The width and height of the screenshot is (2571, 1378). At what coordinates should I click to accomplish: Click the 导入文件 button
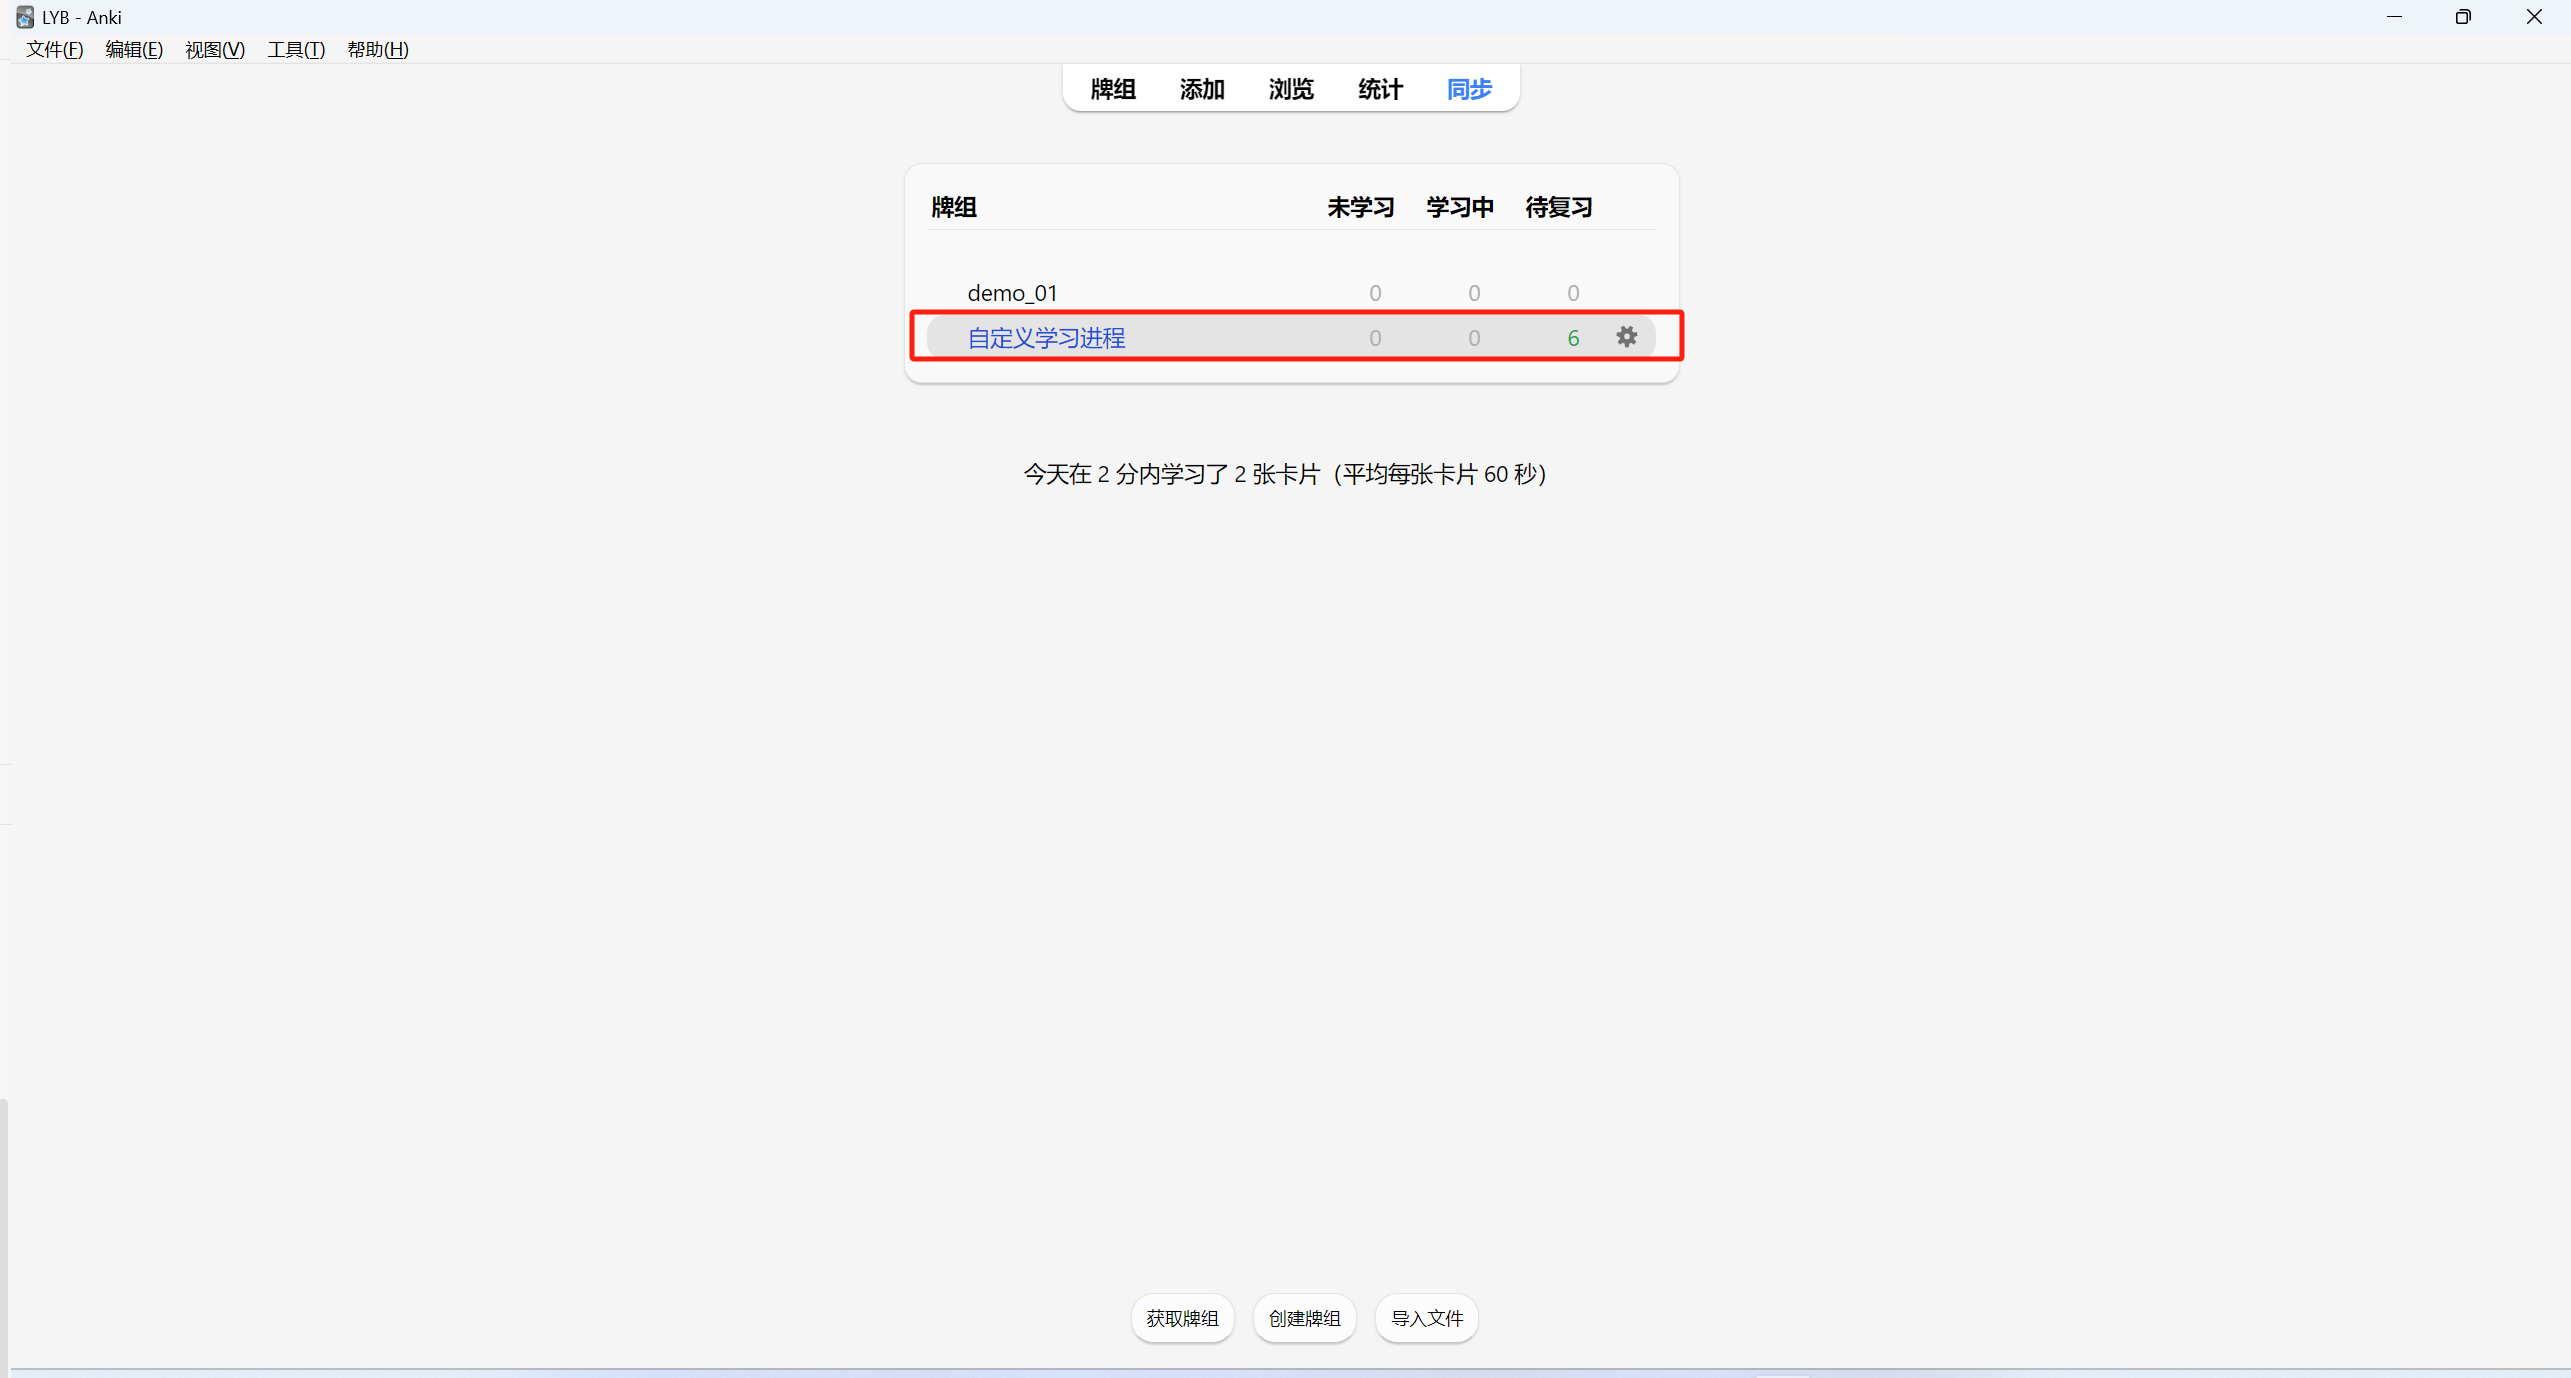tap(1426, 1318)
